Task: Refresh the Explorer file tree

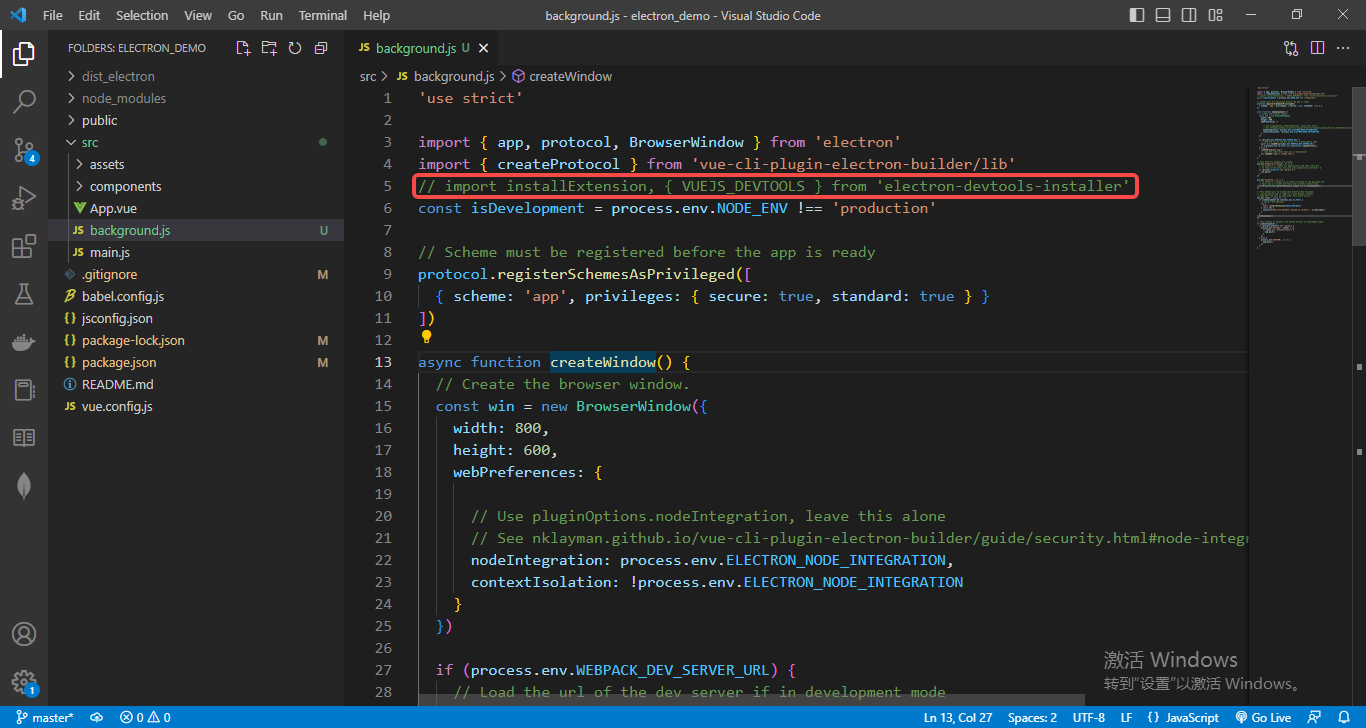Action: point(295,48)
